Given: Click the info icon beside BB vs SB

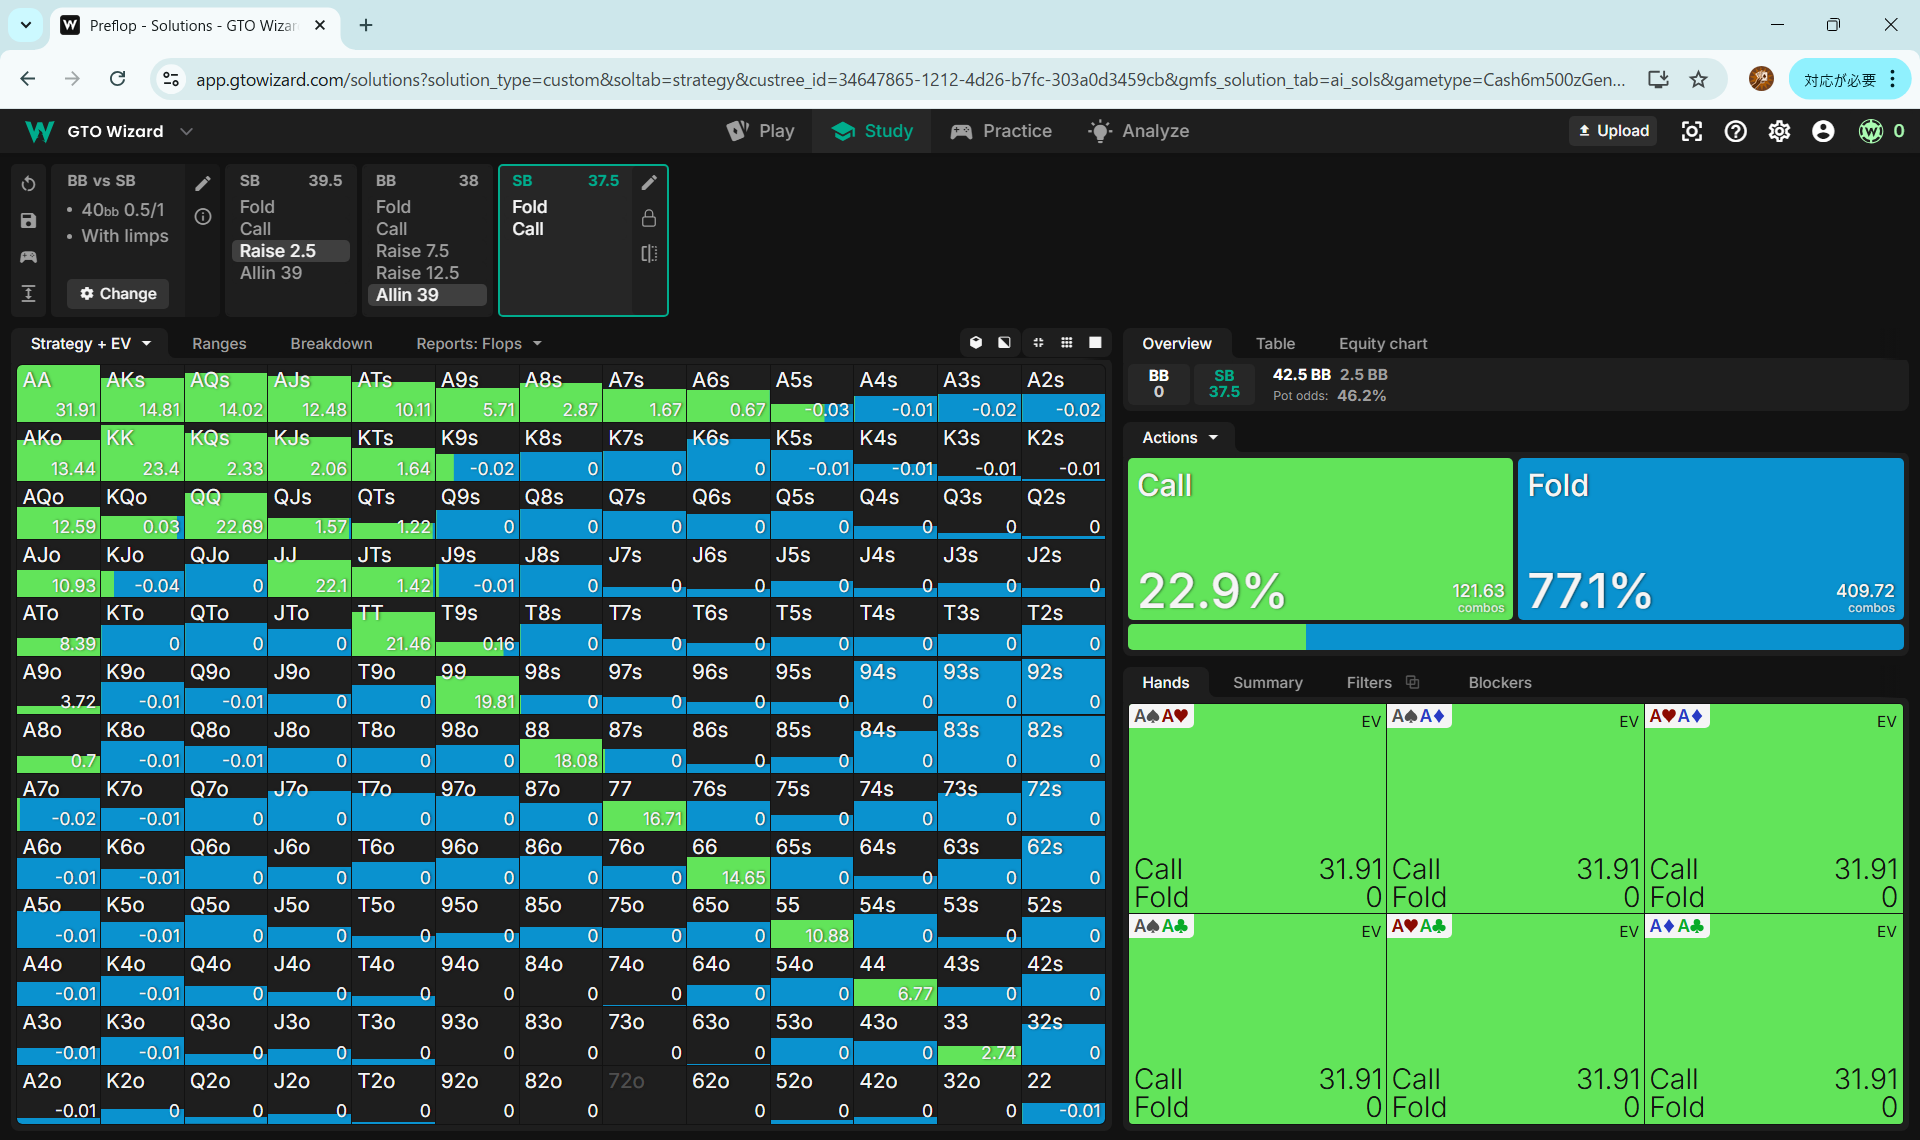Looking at the screenshot, I should coord(203,217).
